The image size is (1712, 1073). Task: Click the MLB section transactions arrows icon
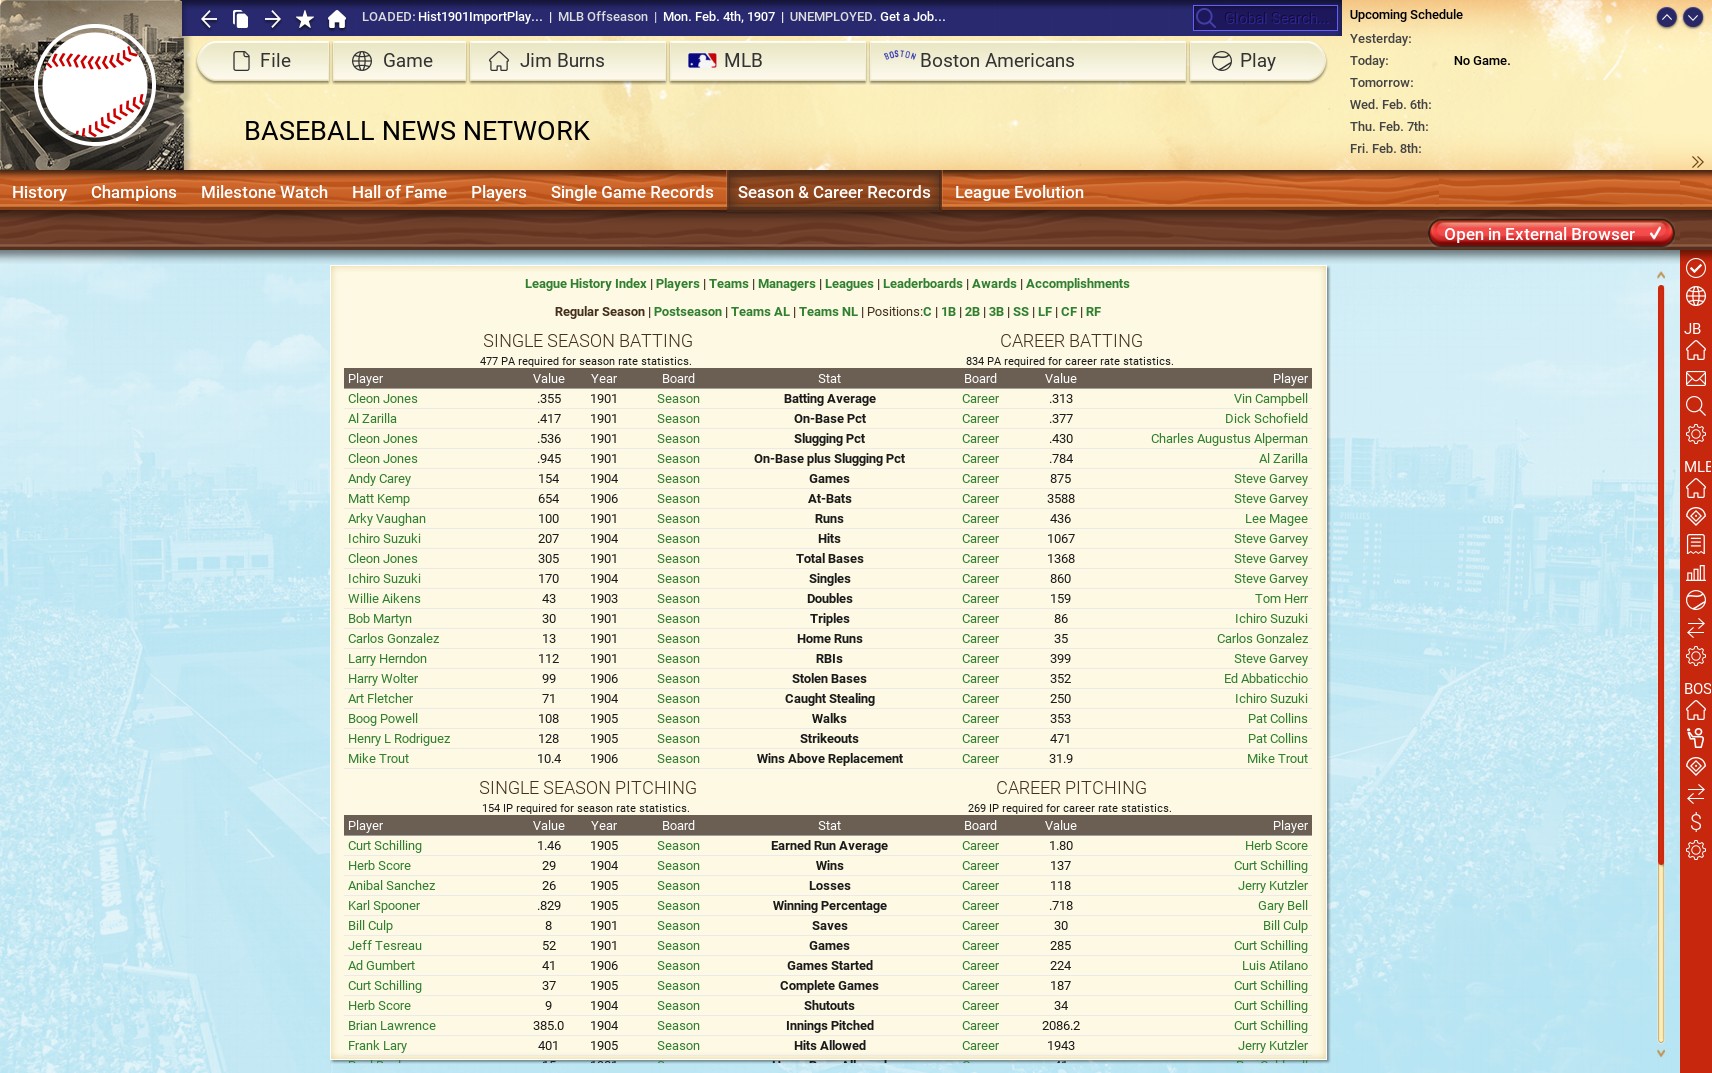click(x=1696, y=628)
